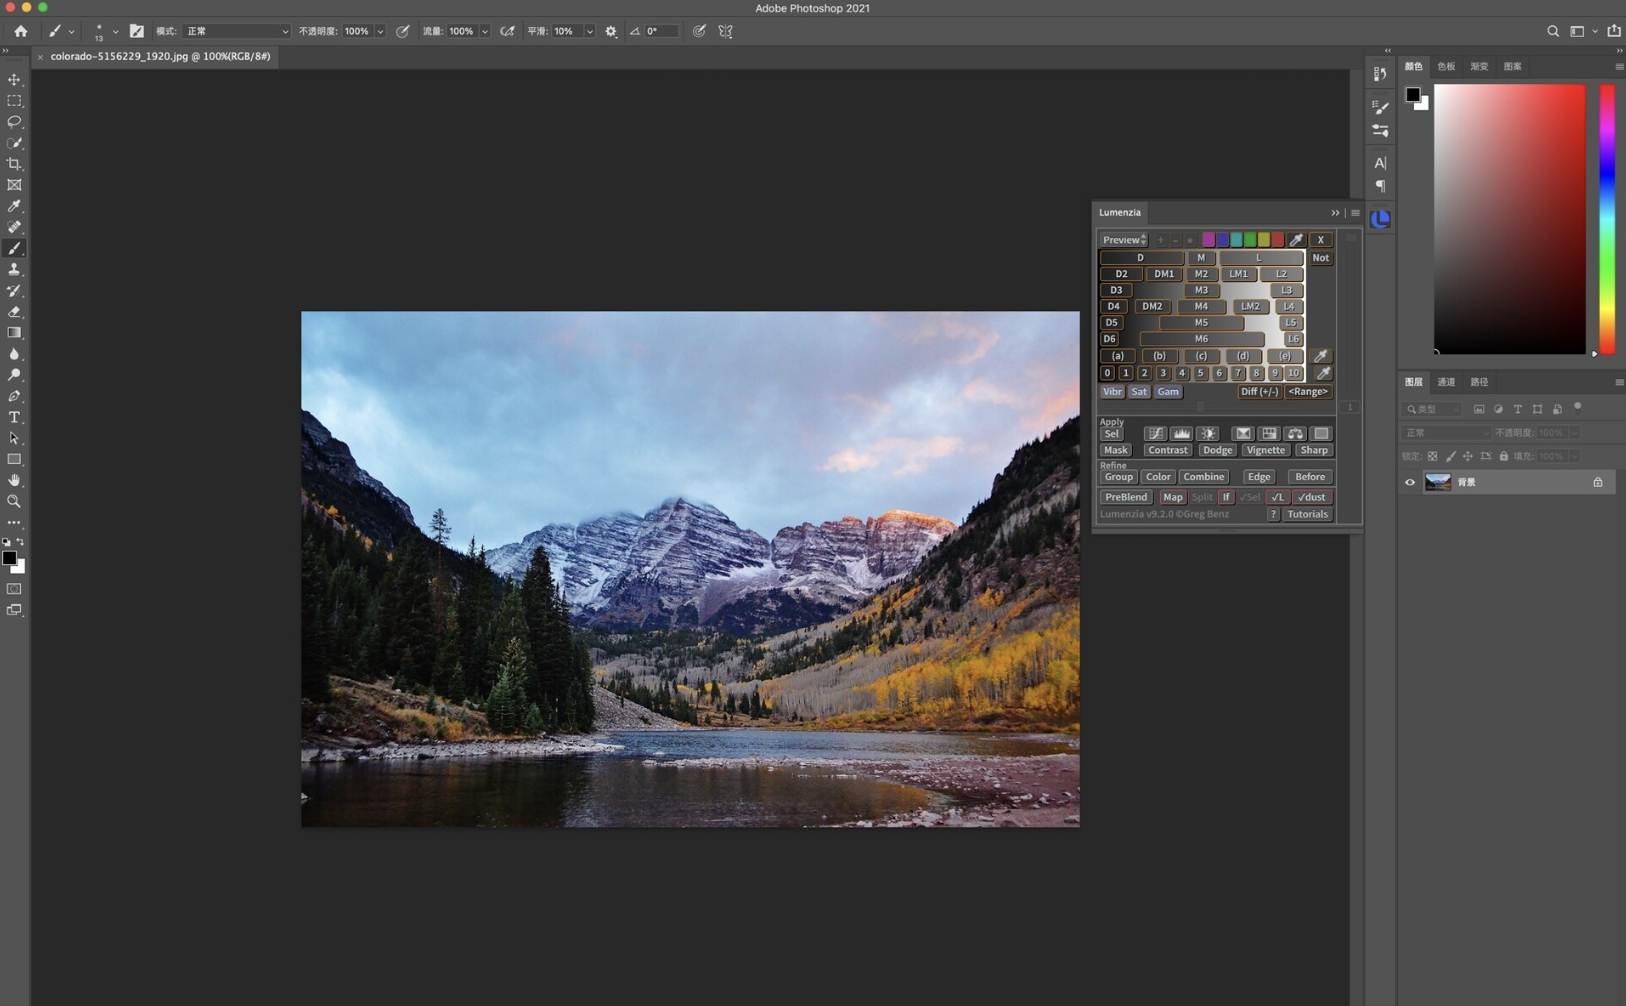Apply the Vignette button in Lumenzia

(x=1264, y=449)
